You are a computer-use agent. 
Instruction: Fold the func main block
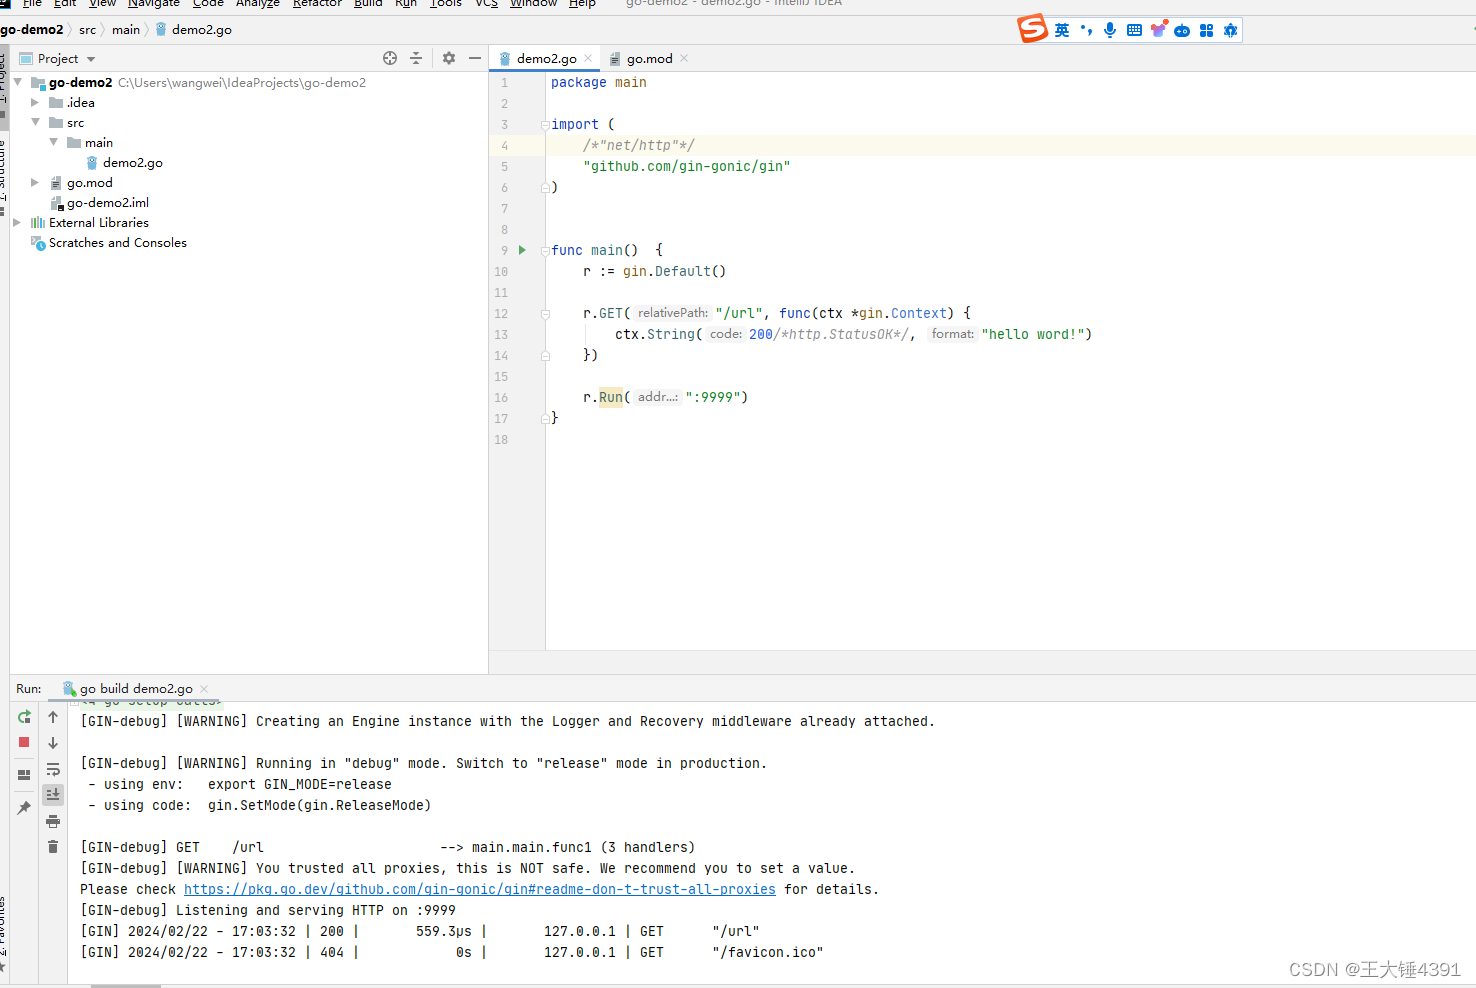pos(545,251)
